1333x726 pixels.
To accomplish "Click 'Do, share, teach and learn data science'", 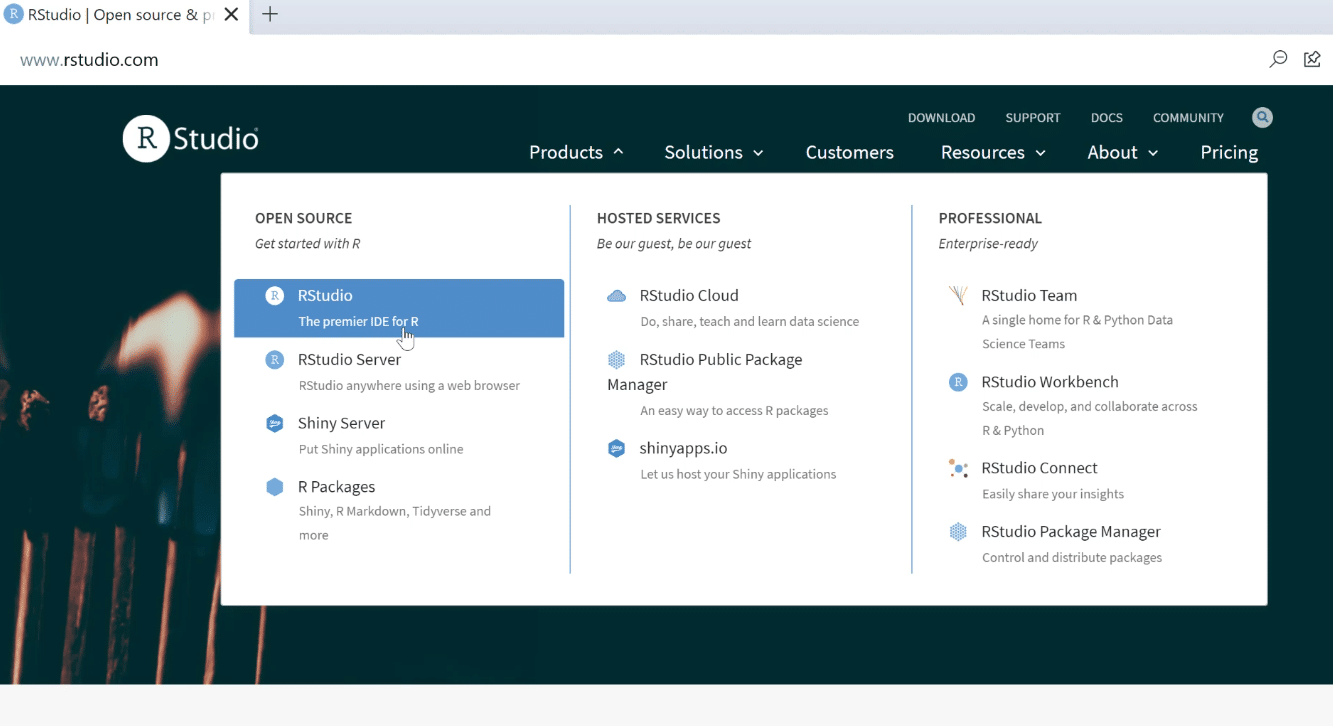I will (x=750, y=322).
